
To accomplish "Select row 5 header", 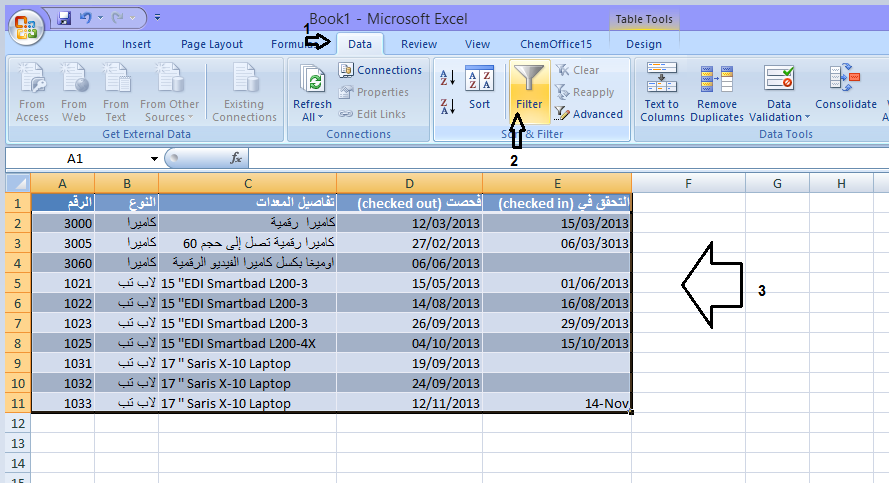I will tap(18, 283).
